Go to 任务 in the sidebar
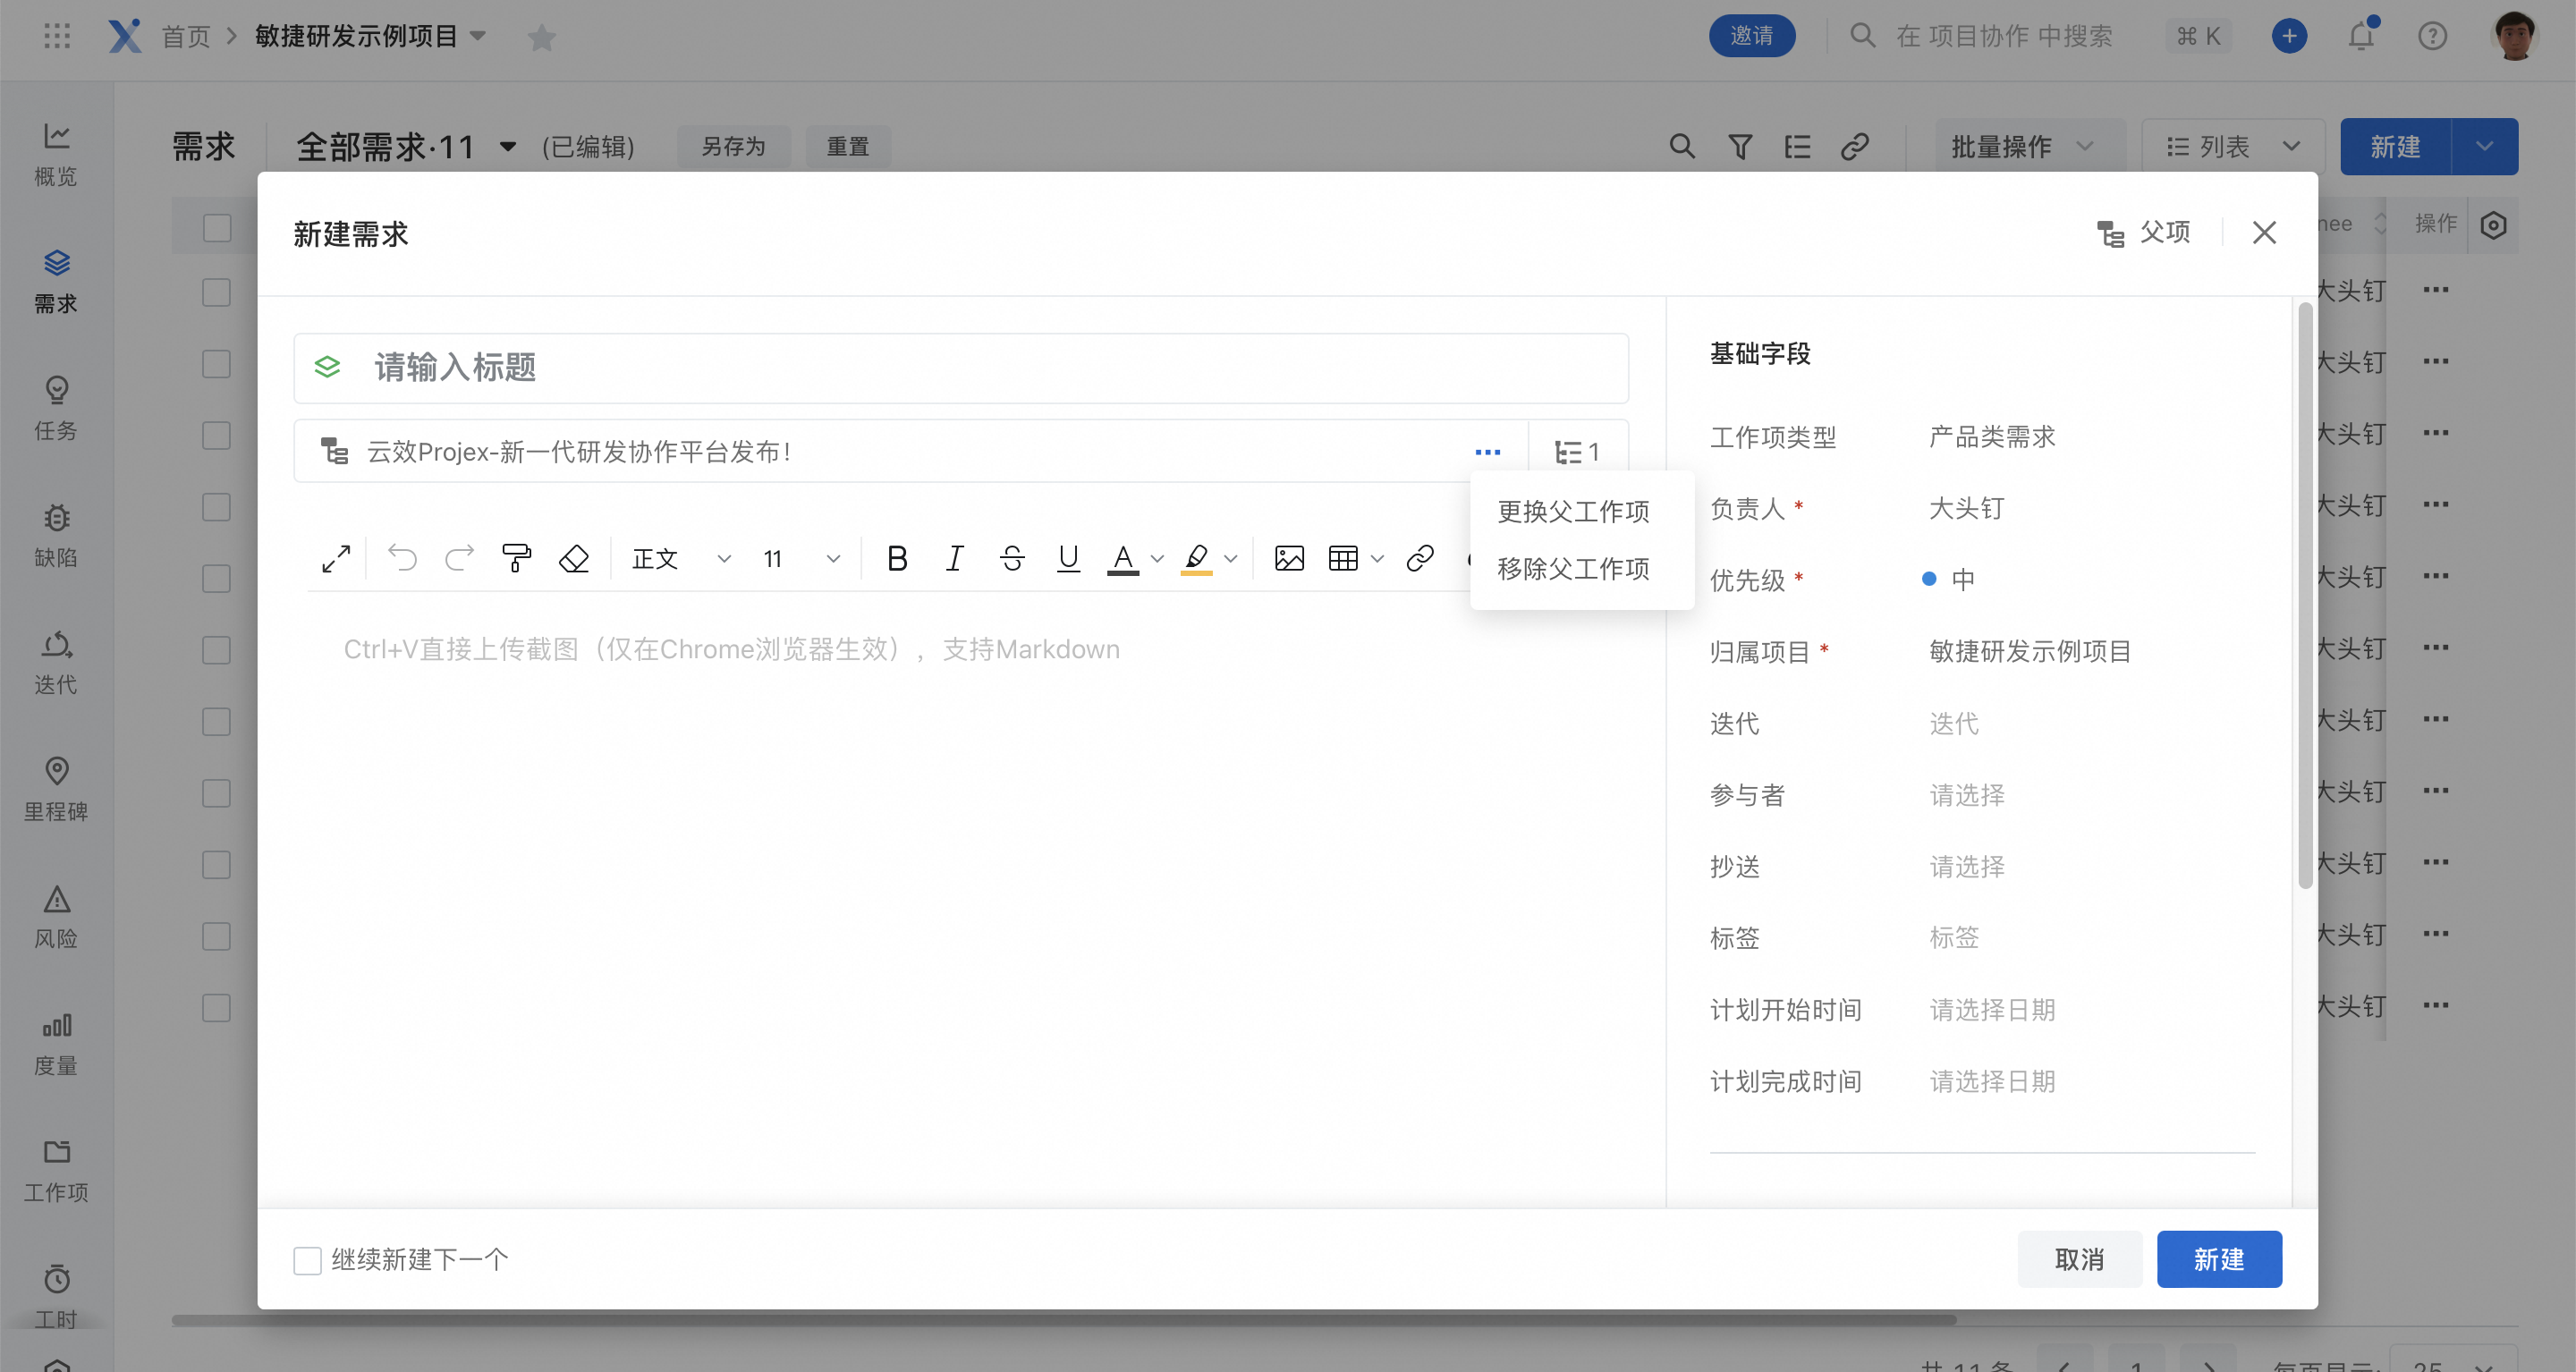Image resolution: width=2576 pixels, height=1372 pixels. click(56, 409)
